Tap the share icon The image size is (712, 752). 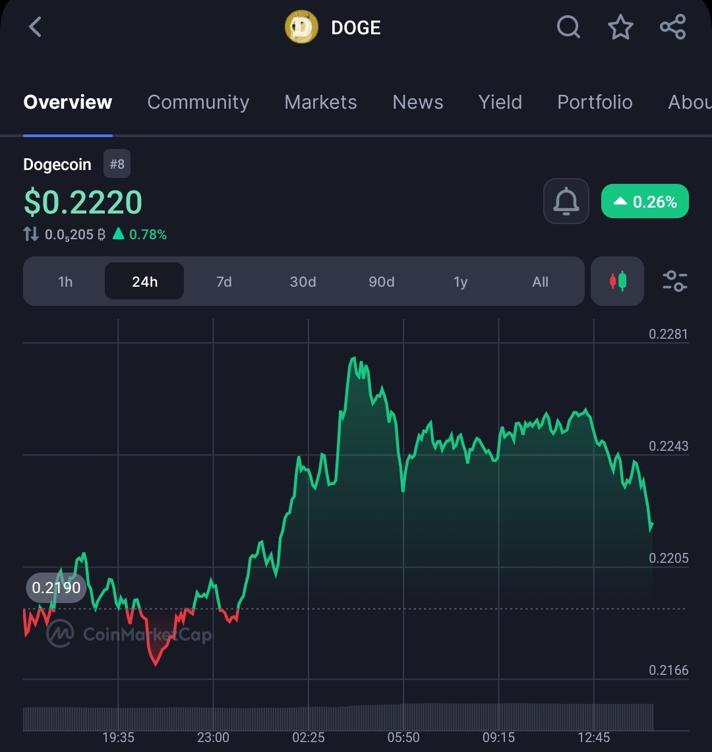673,27
